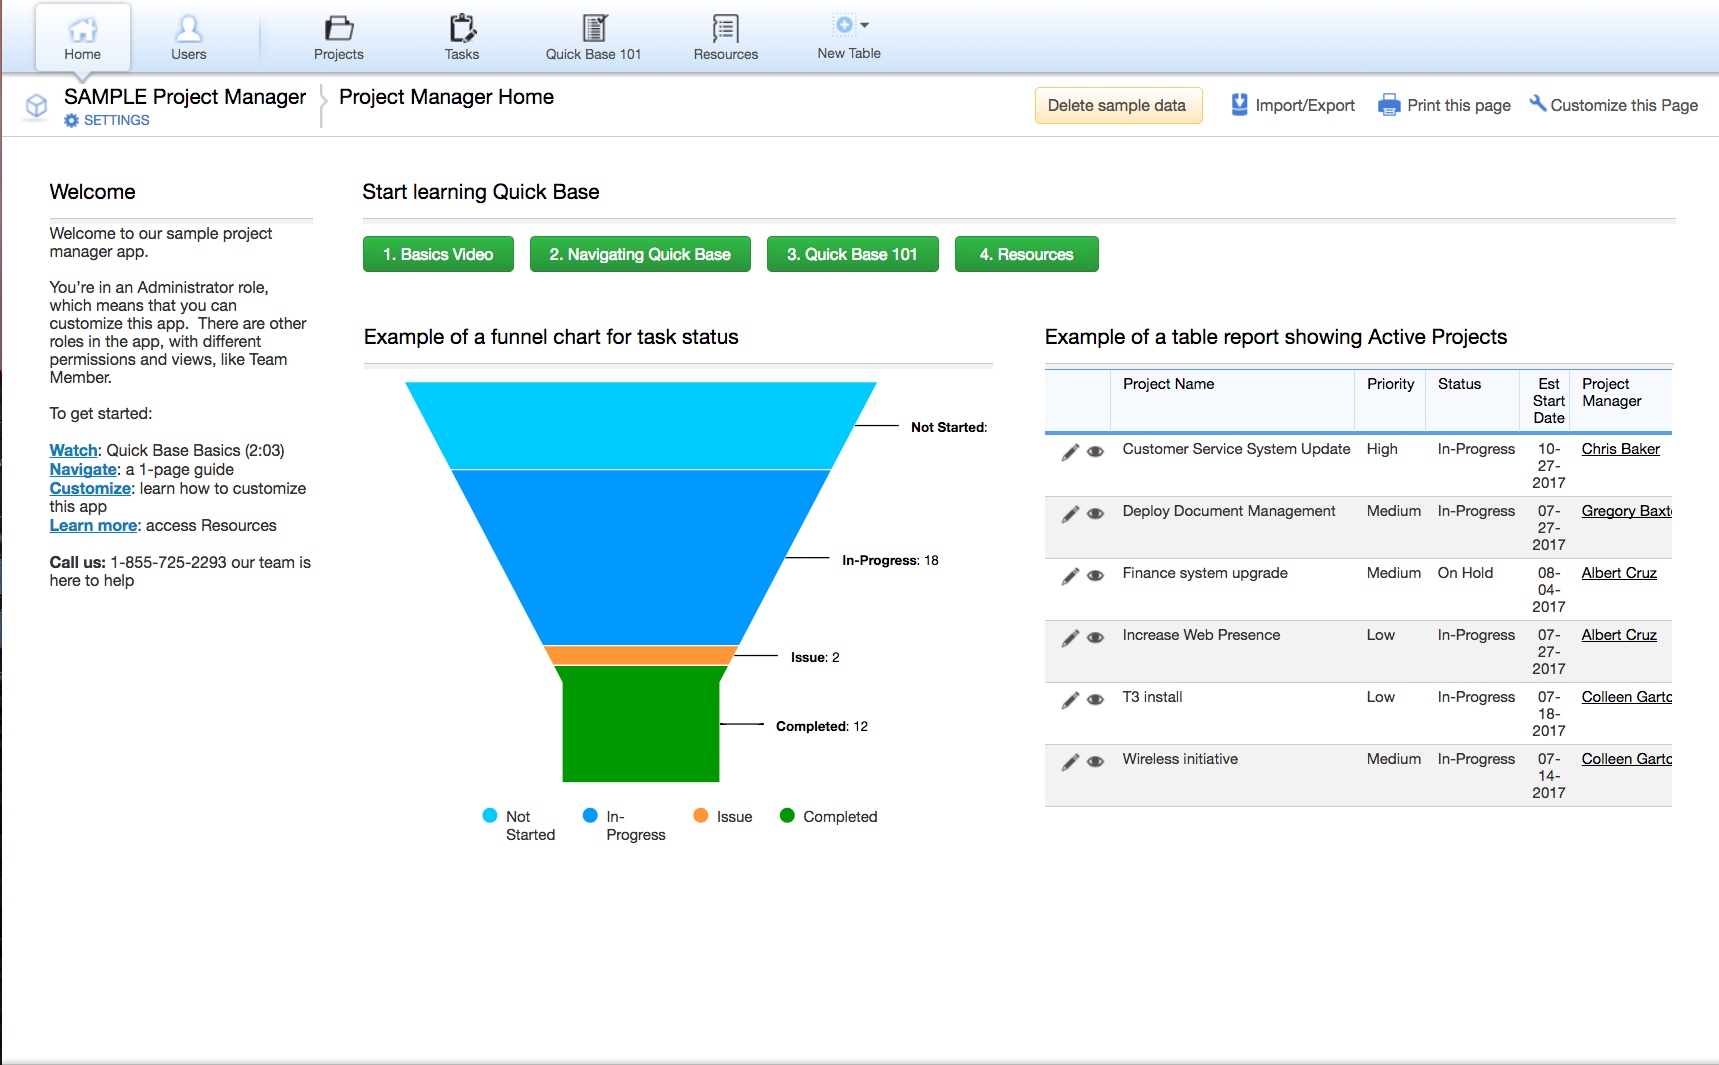View the Deploy Document Management record
The height and width of the screenshot is (1065, 1719).
[x=1095, y=514]
